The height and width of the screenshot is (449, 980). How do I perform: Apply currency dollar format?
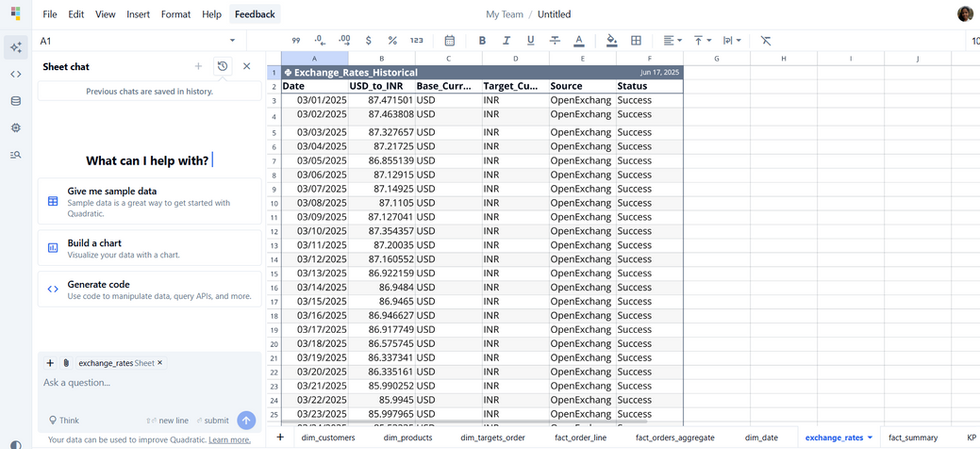368,41
